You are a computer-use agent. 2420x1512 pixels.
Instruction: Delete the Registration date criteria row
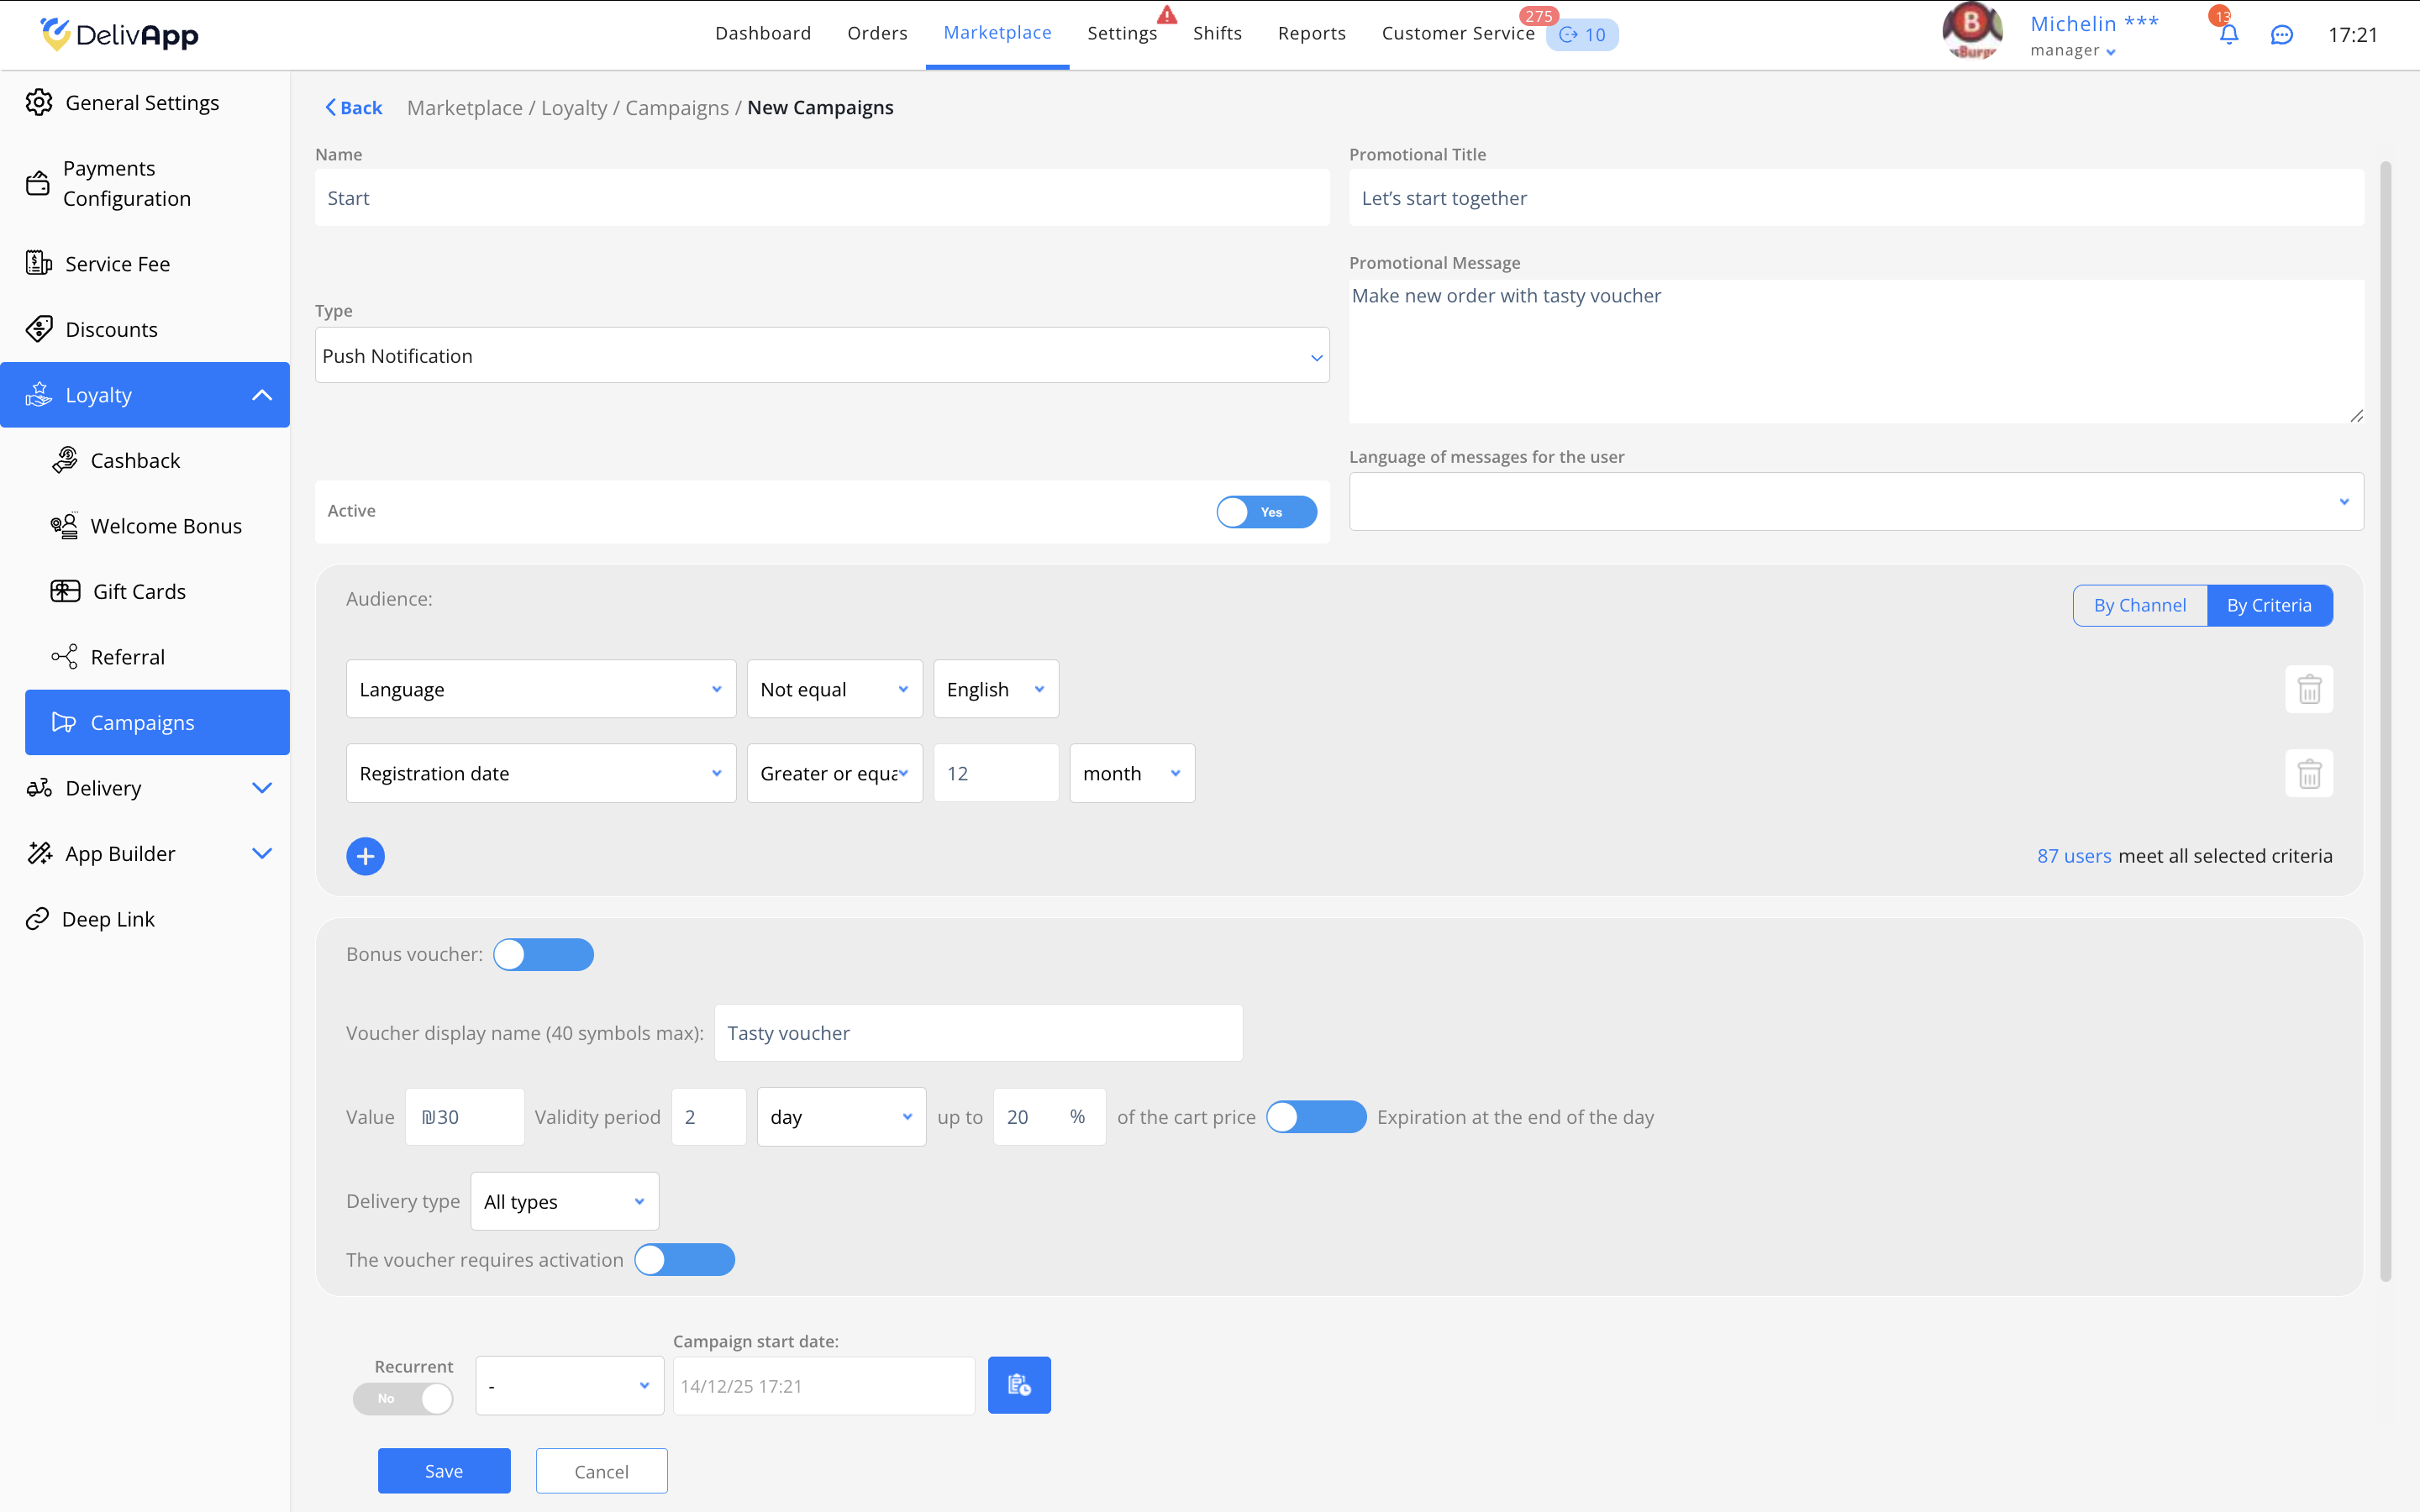[x=2308, y=773]
